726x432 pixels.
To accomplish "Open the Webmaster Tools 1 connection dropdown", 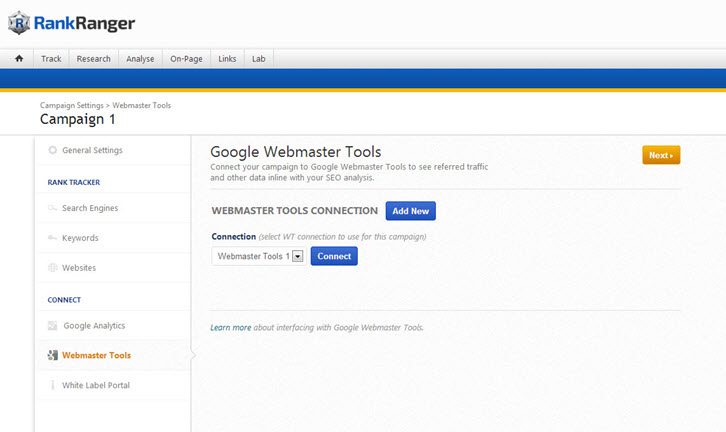I will 298,256.
